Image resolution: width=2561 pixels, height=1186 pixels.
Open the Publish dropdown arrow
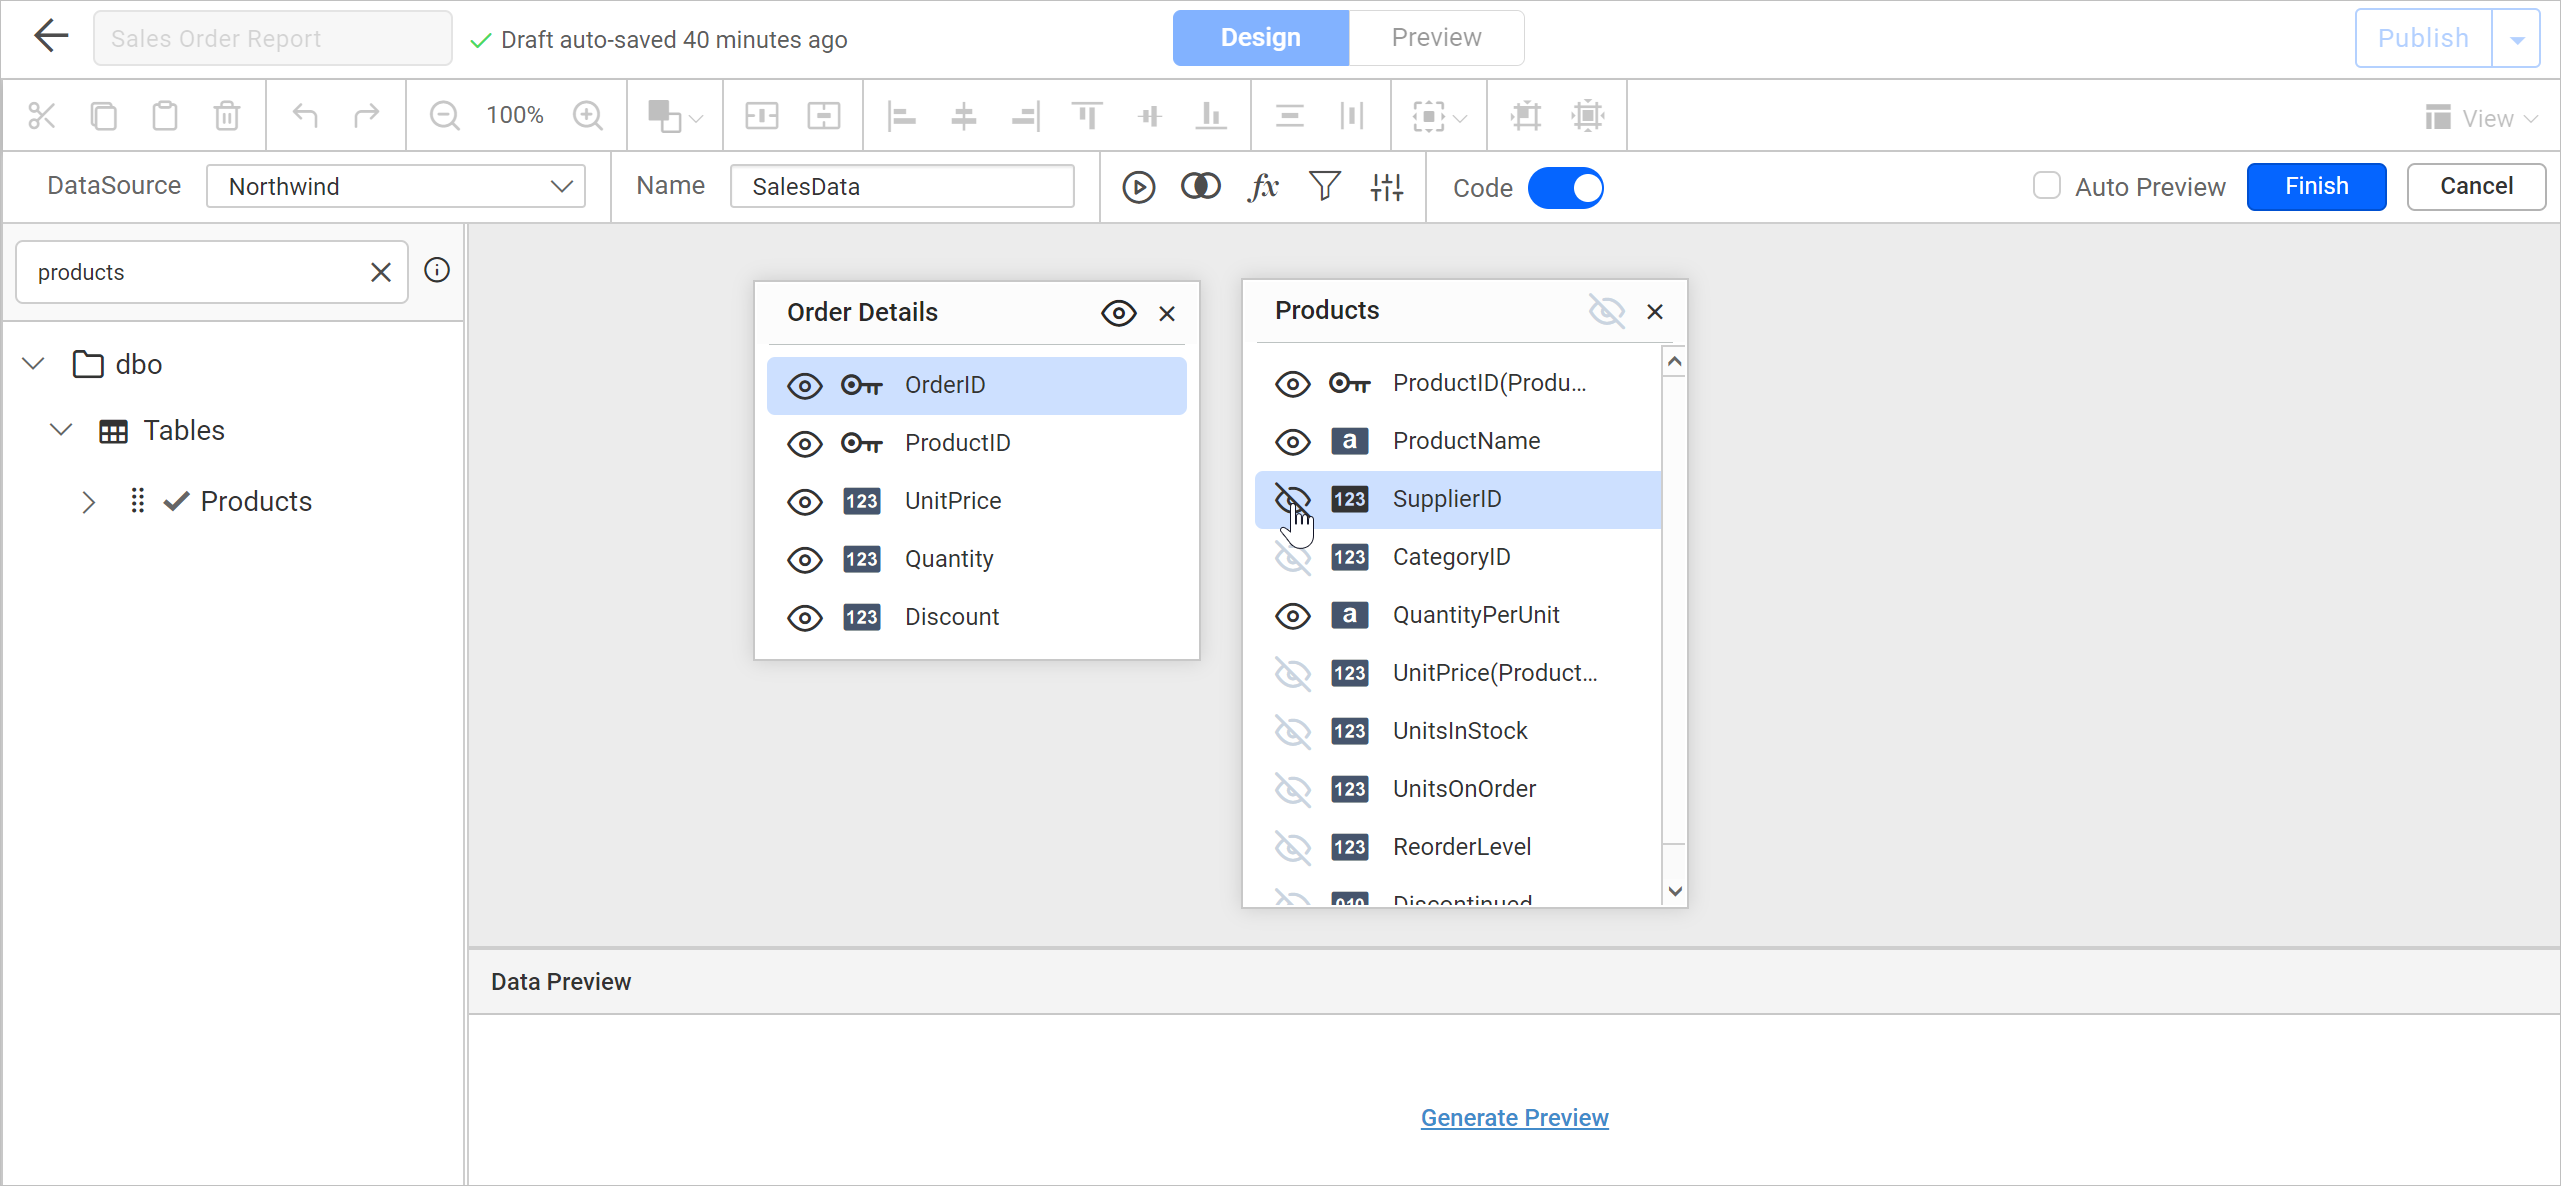point(2518,39)
